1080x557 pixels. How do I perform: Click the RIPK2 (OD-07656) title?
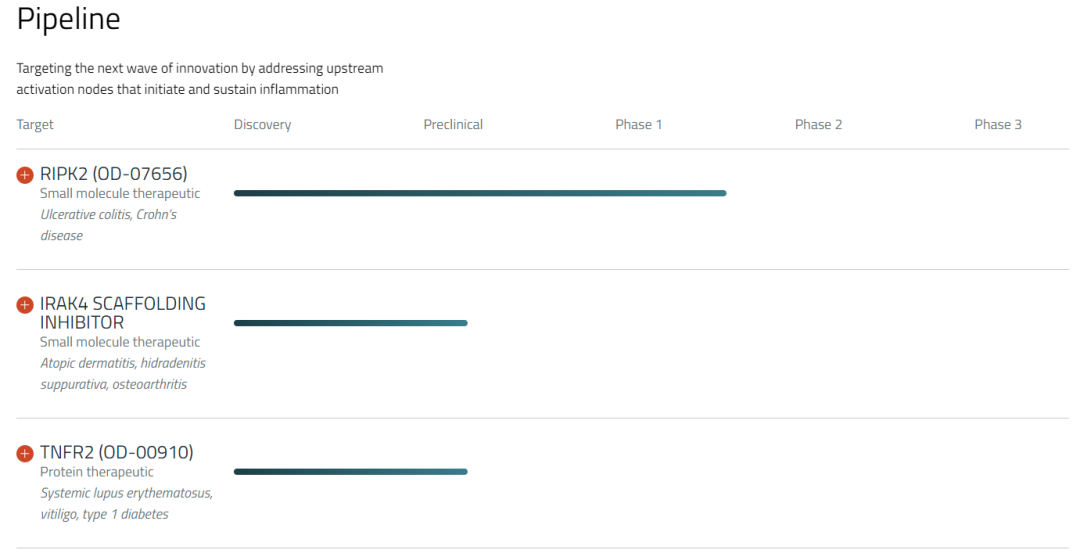113,175
